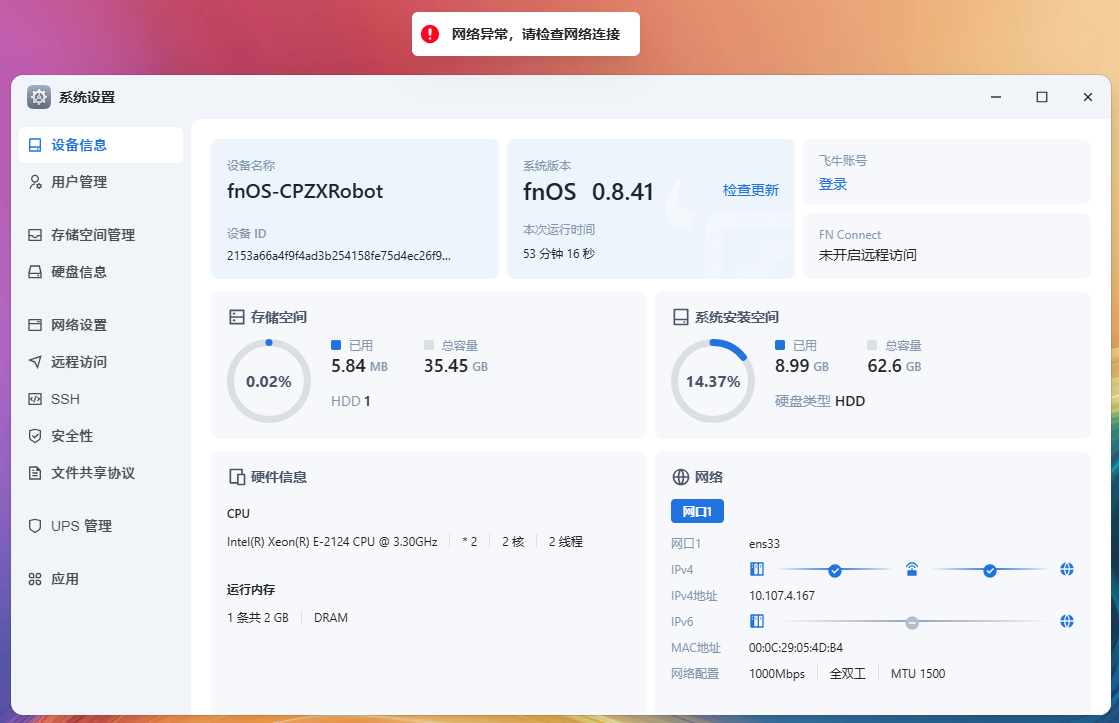This screenshot has height=723, width=1119.
Task: Click the uptime 53 分钟 16 秒
Action: [x=559, y=253]
